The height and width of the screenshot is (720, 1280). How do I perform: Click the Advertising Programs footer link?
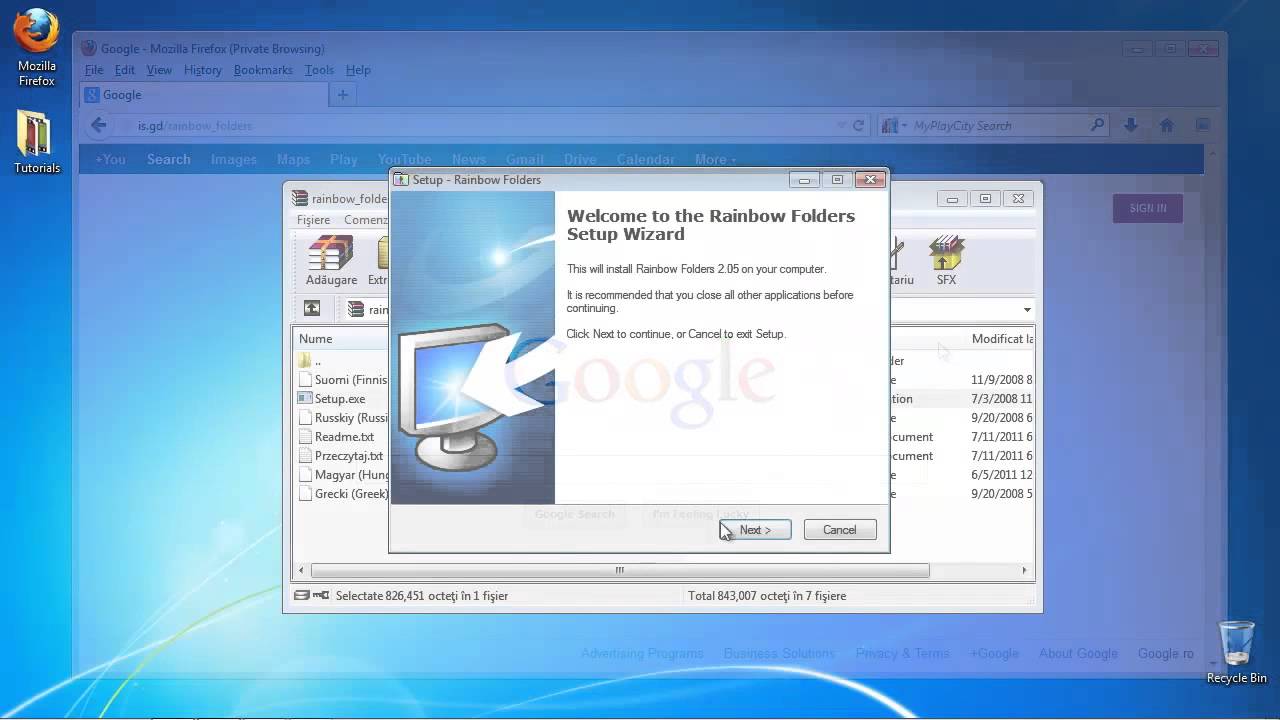642,654
